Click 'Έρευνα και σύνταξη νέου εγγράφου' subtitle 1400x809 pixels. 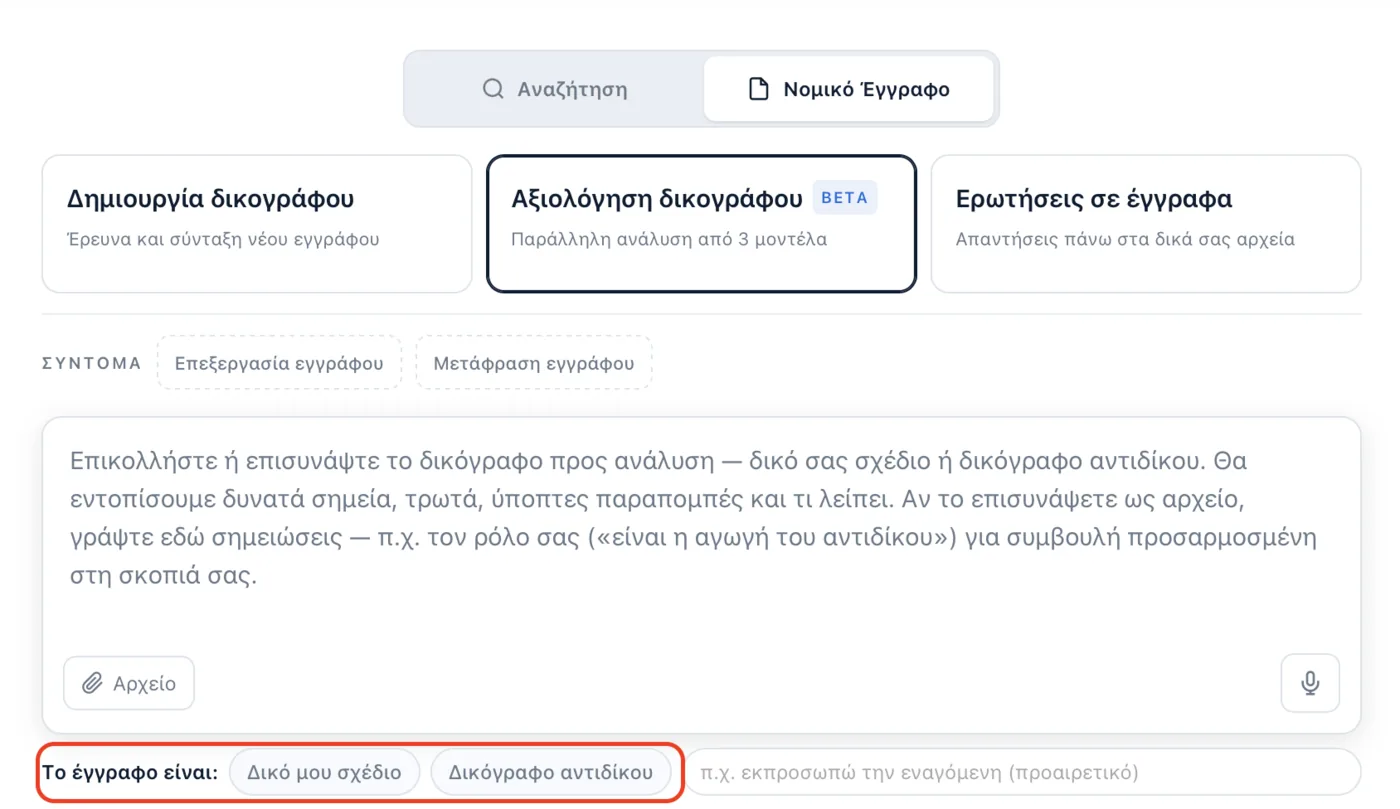click(x=223, y=240)
